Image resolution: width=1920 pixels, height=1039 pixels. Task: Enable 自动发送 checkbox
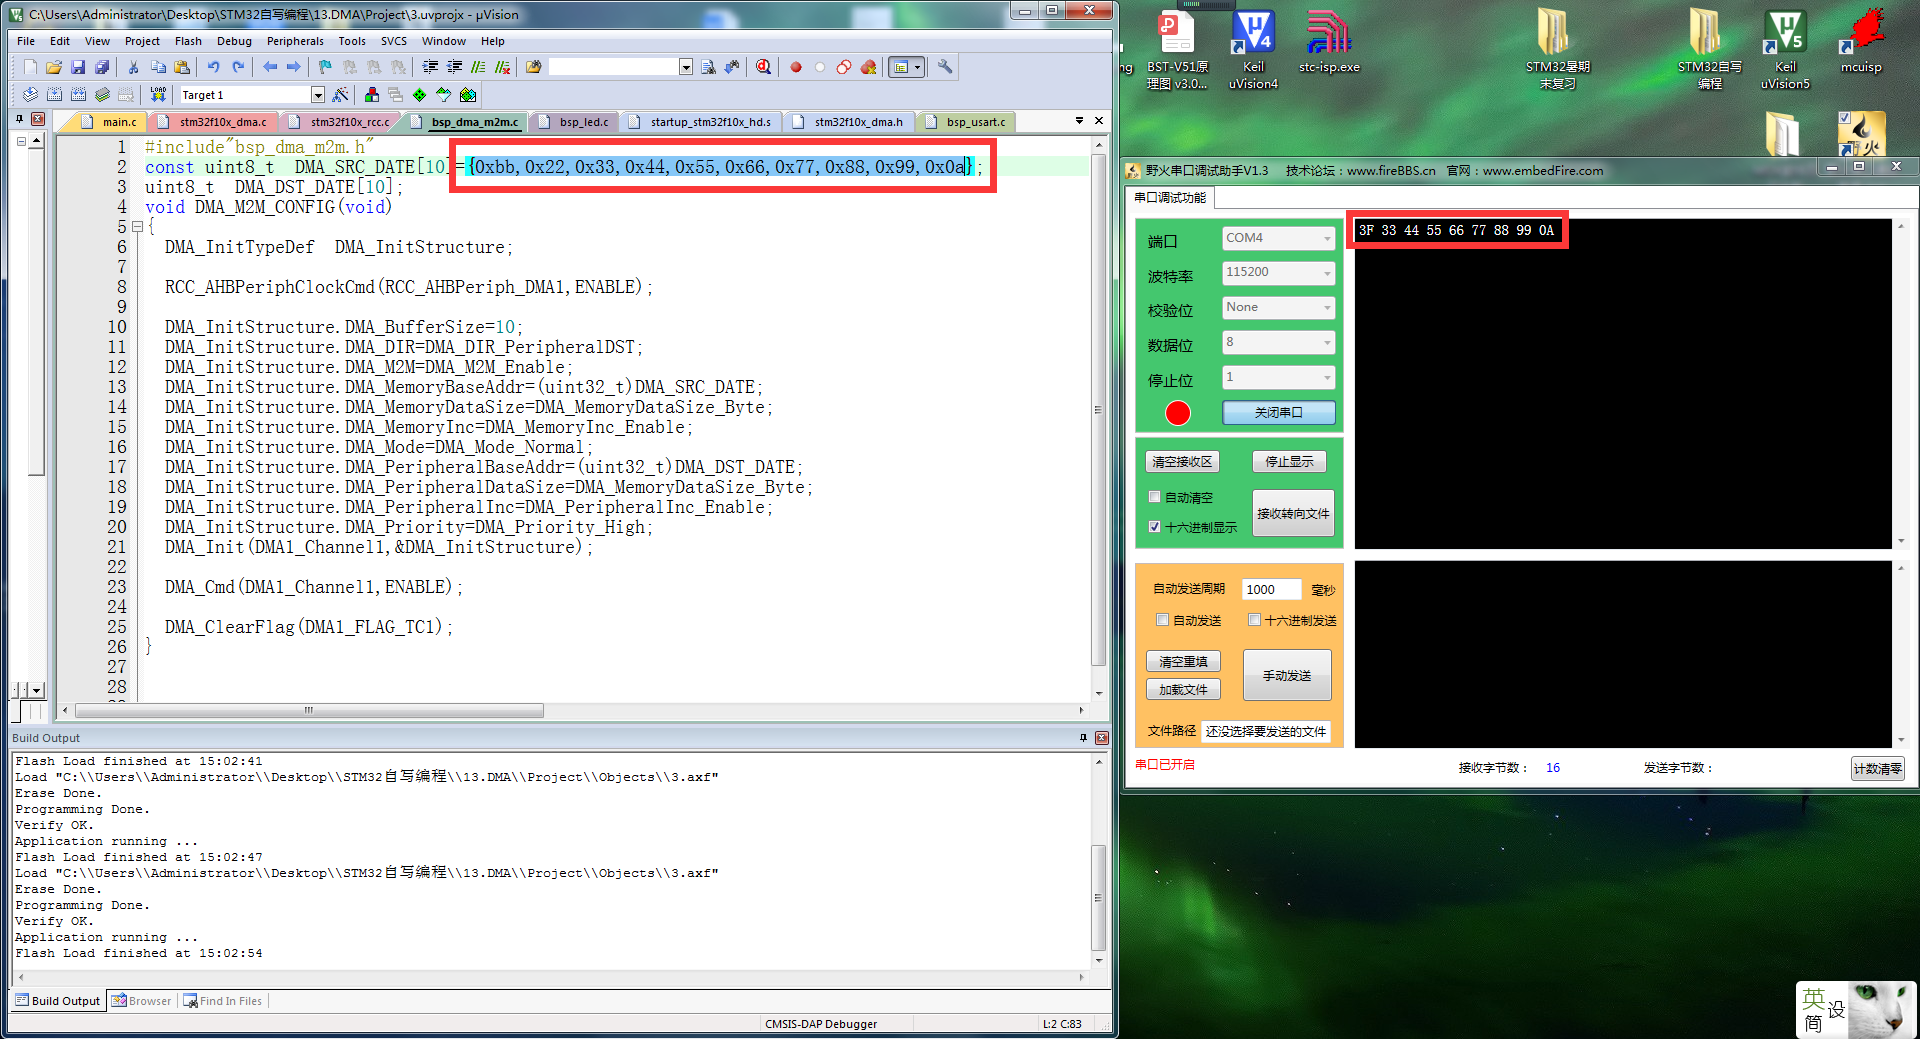1162,620
